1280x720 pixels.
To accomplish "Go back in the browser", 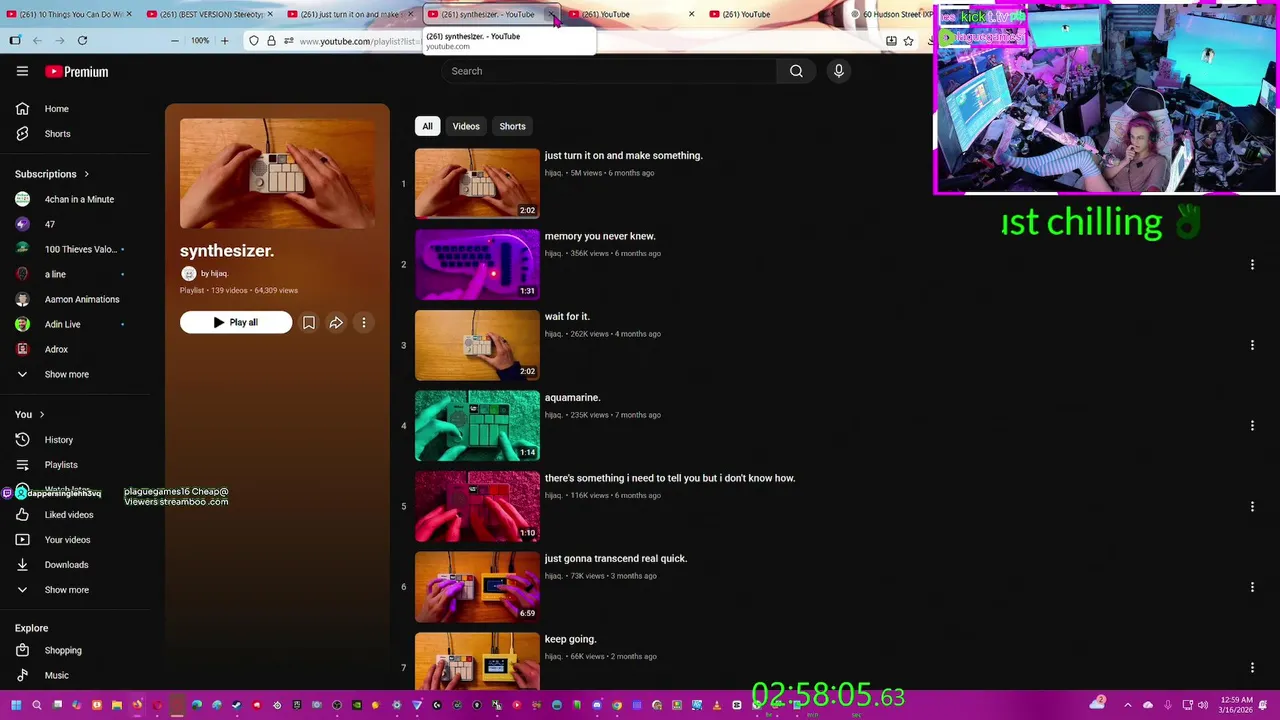I will (37, 41).
